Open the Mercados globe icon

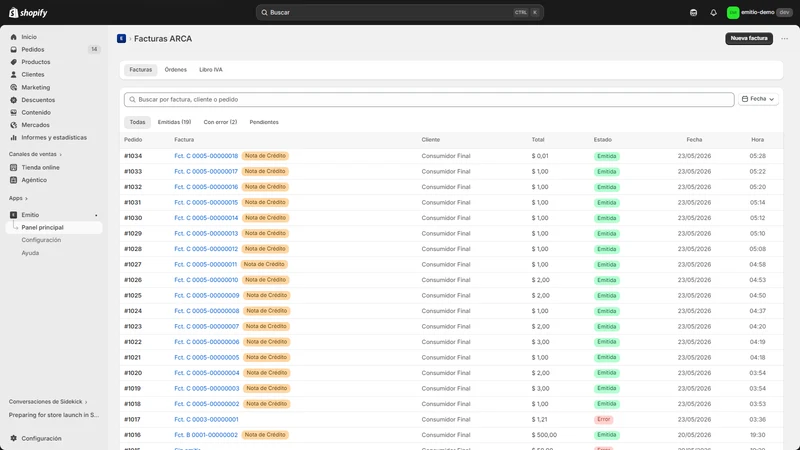click(13, 125)
